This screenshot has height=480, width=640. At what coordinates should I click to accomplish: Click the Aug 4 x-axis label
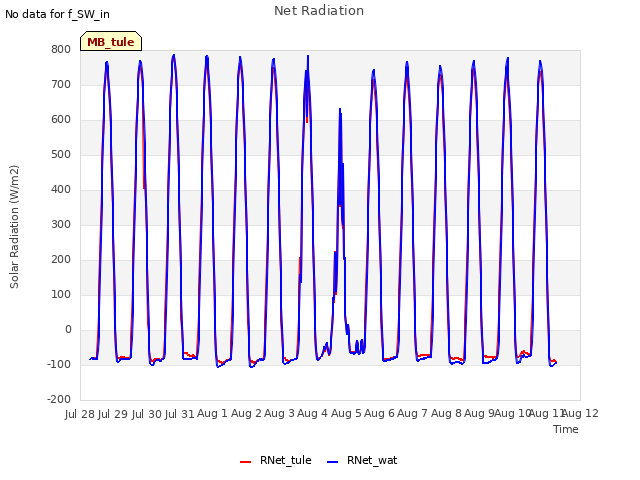tap(312, 414)
